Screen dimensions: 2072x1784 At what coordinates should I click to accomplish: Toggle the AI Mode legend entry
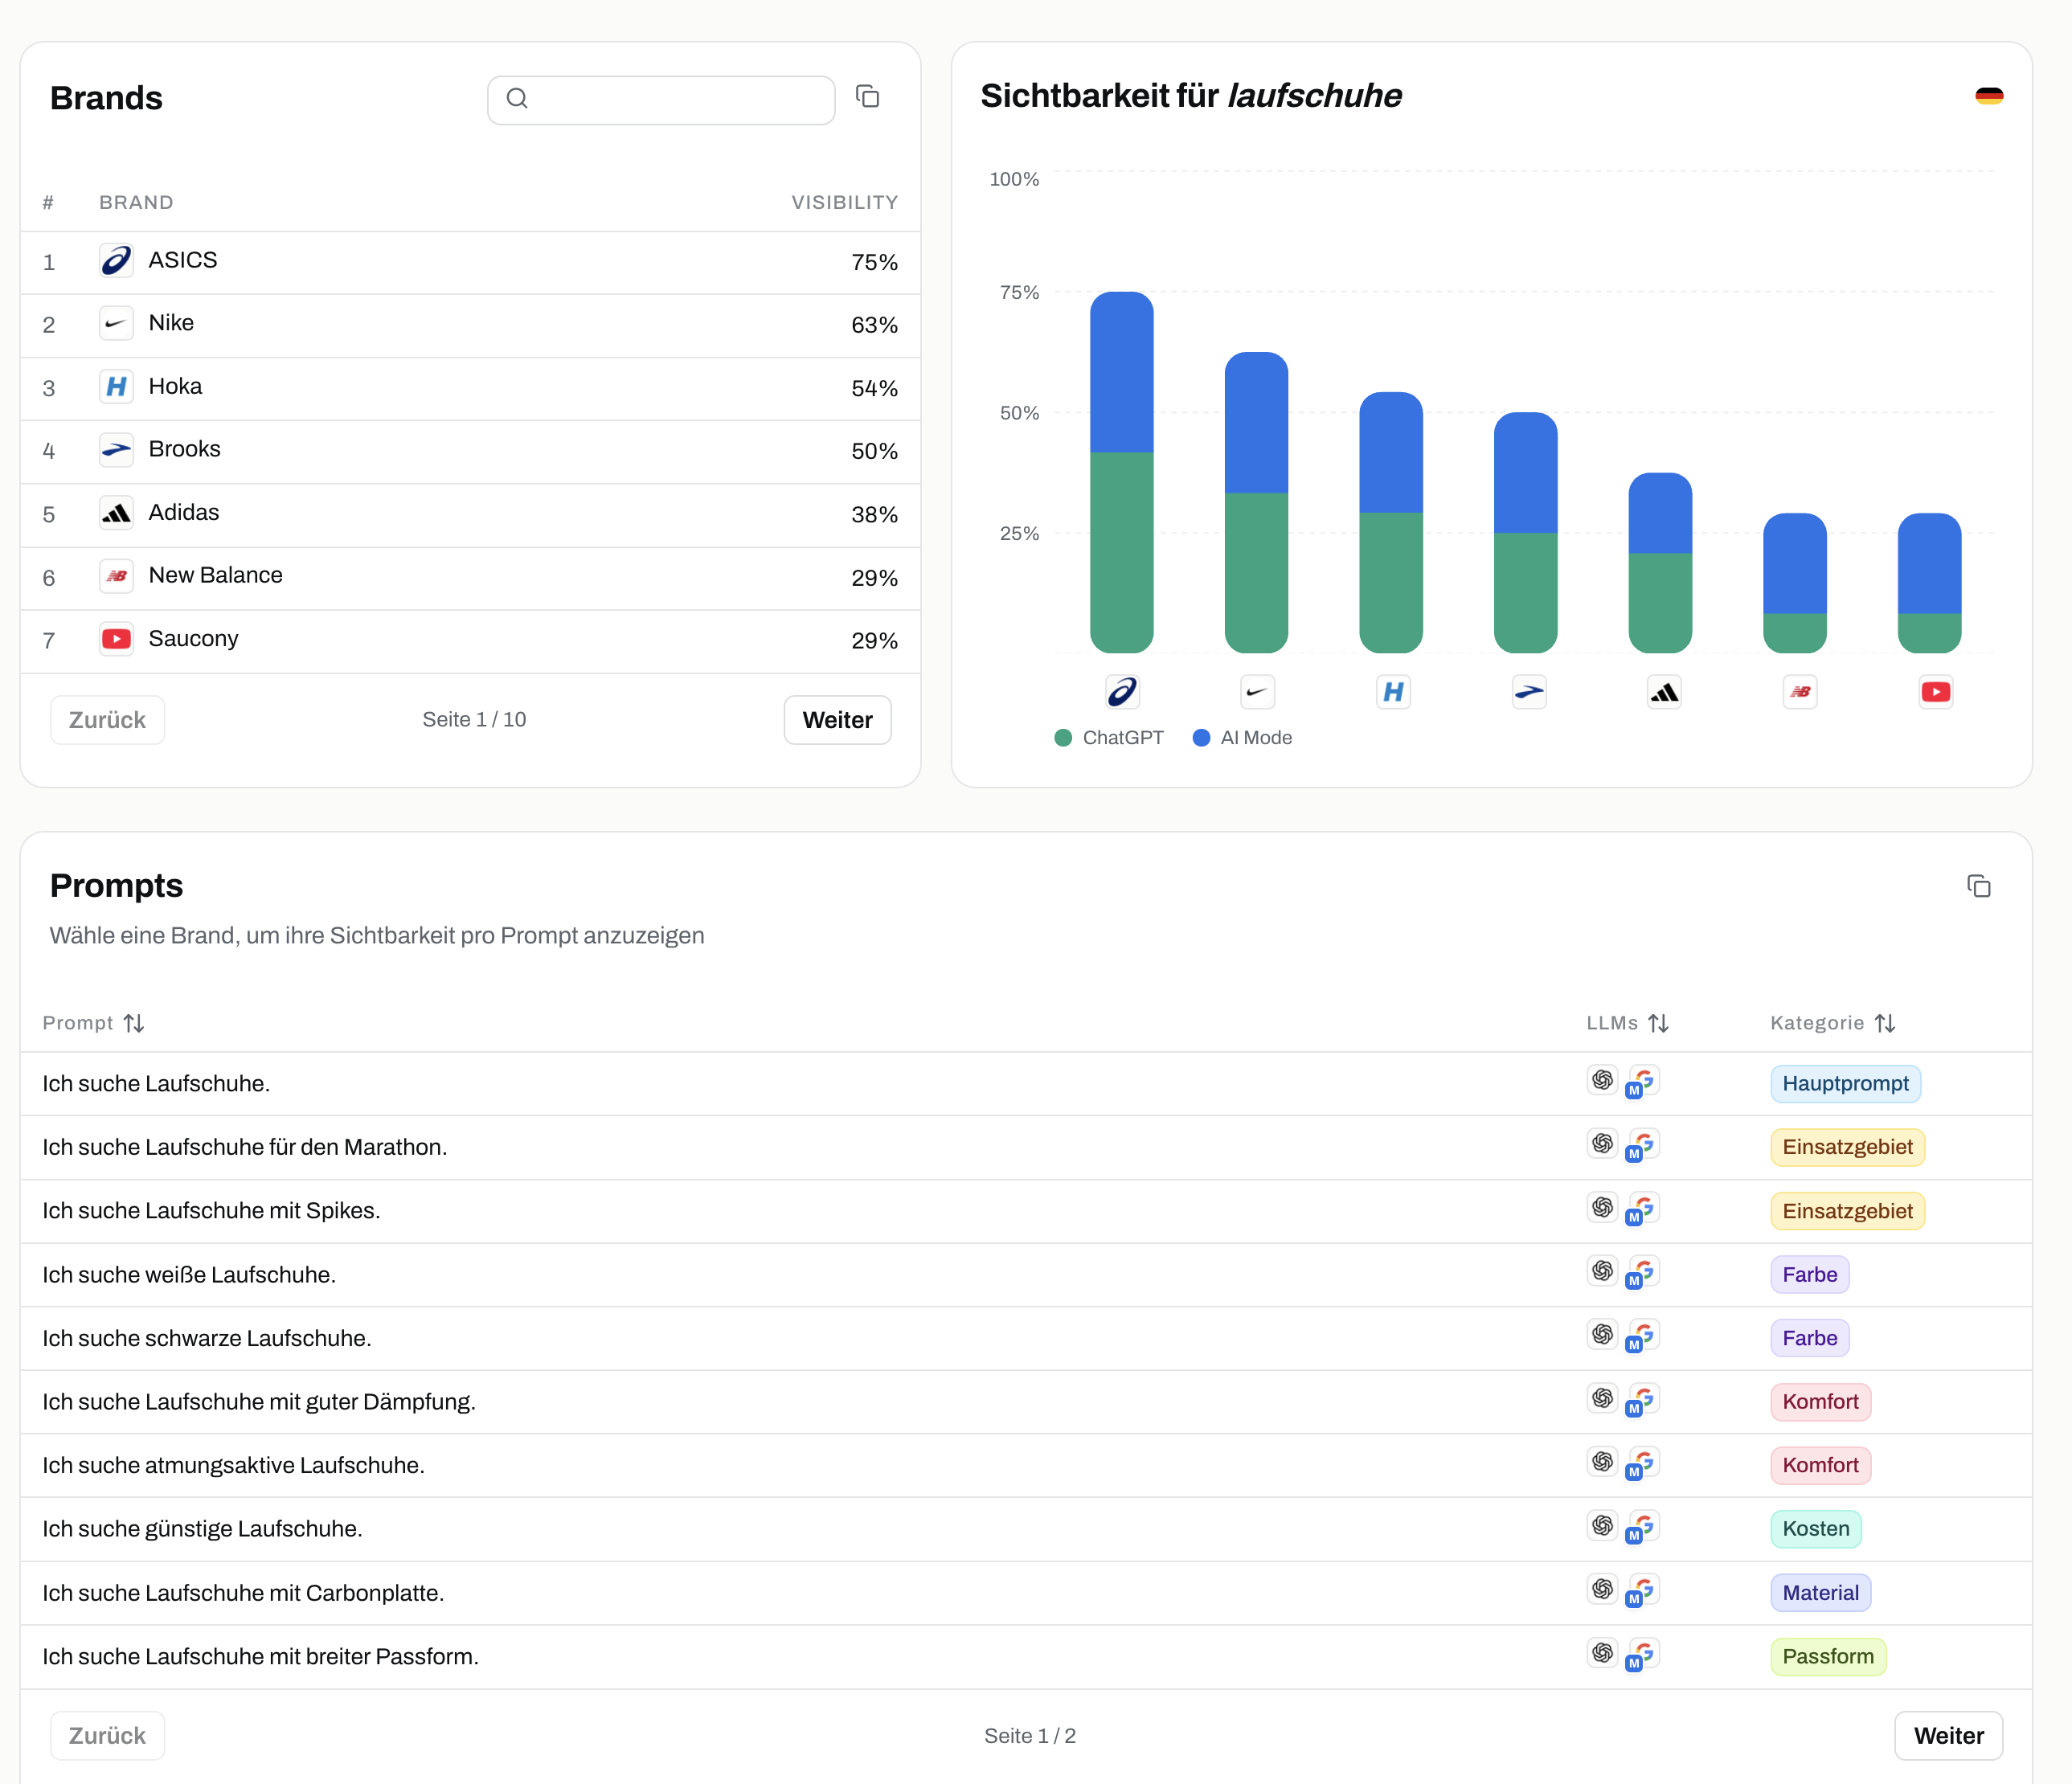[1242, 738]
